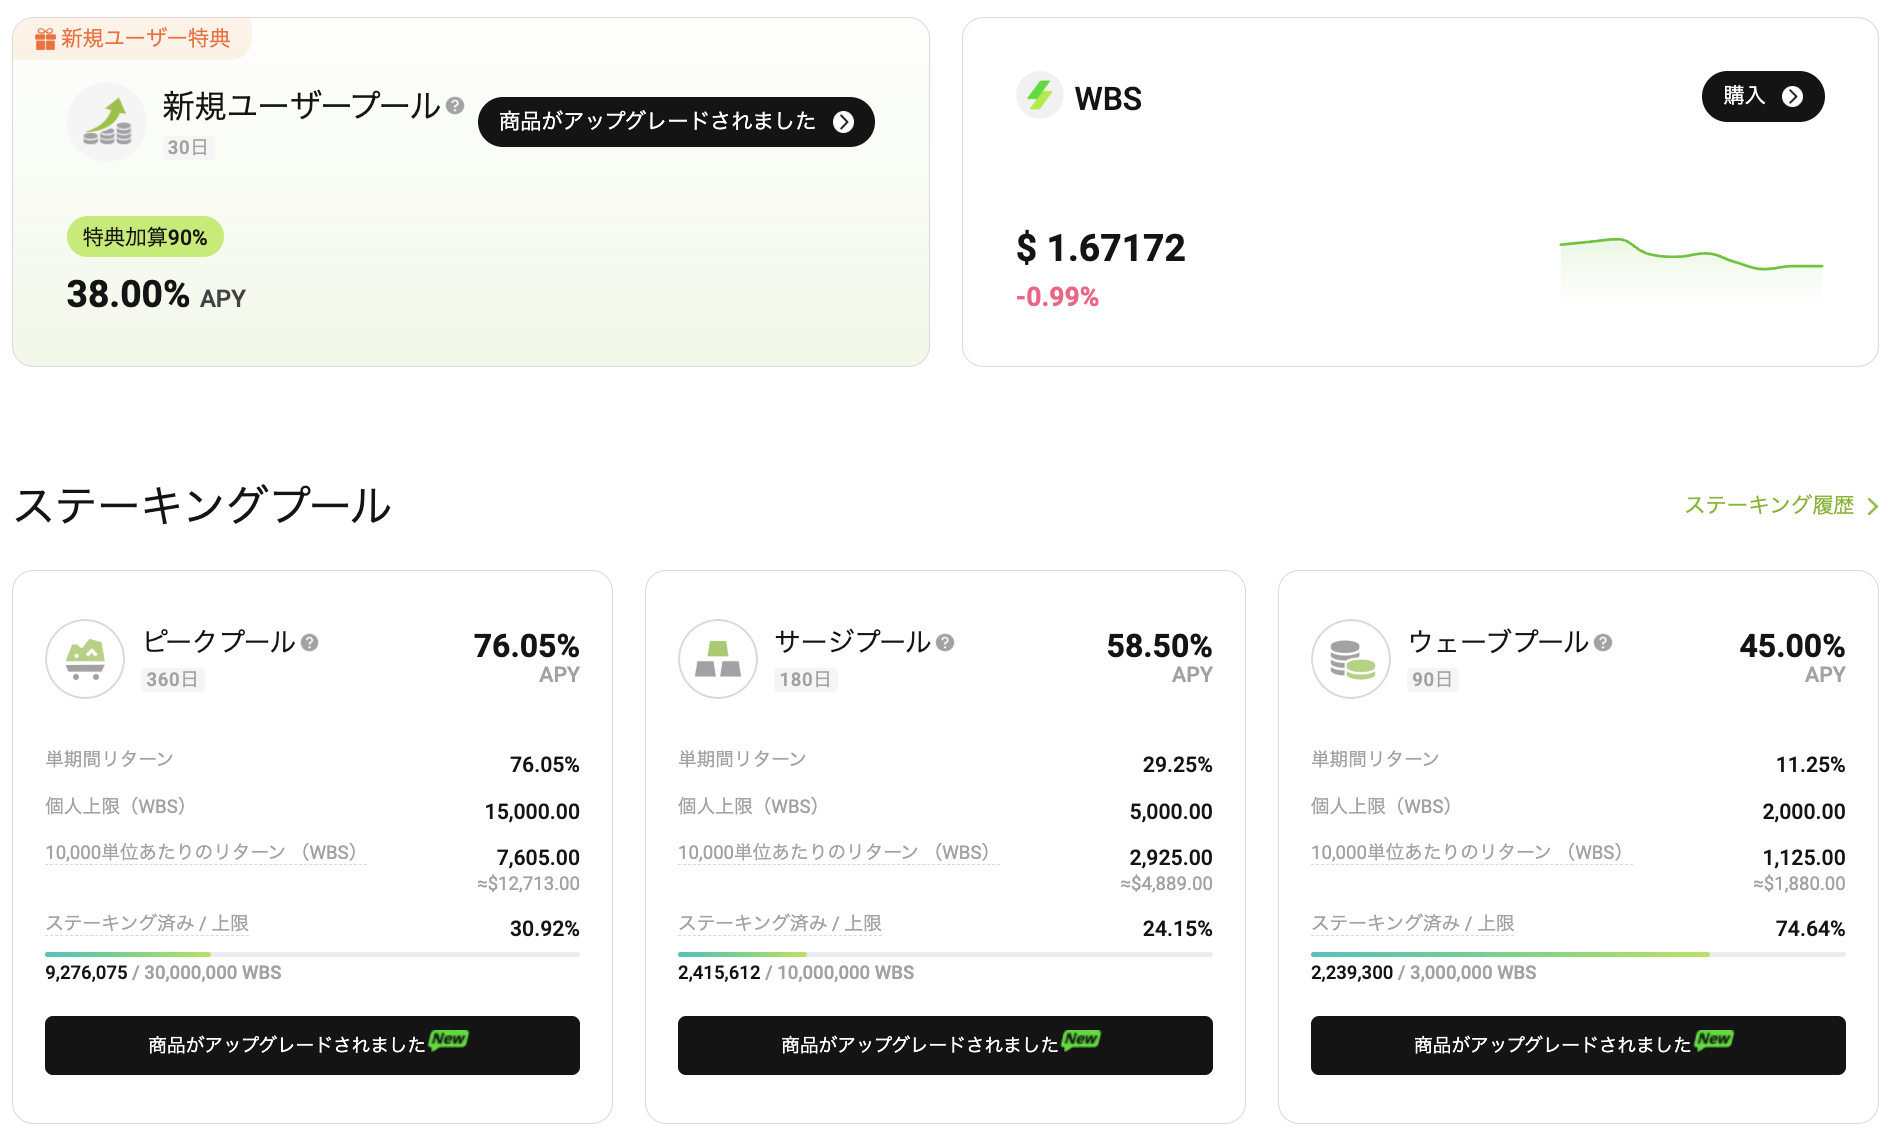Viewport: 1902px width, 1136px height.
Task: Click the 38.00% APY value
Action: (156, 295)
